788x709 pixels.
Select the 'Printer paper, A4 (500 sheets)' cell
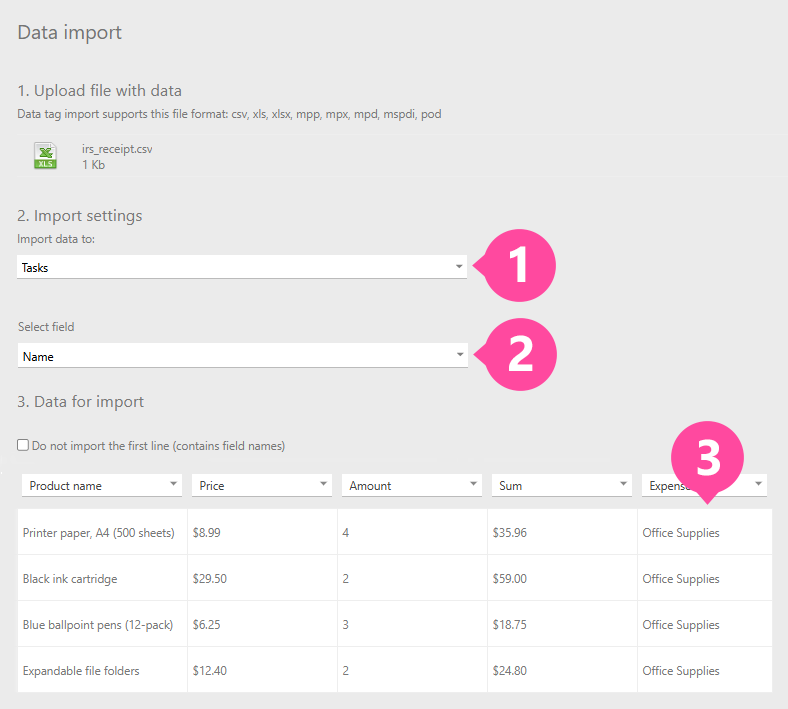(99, 533)
